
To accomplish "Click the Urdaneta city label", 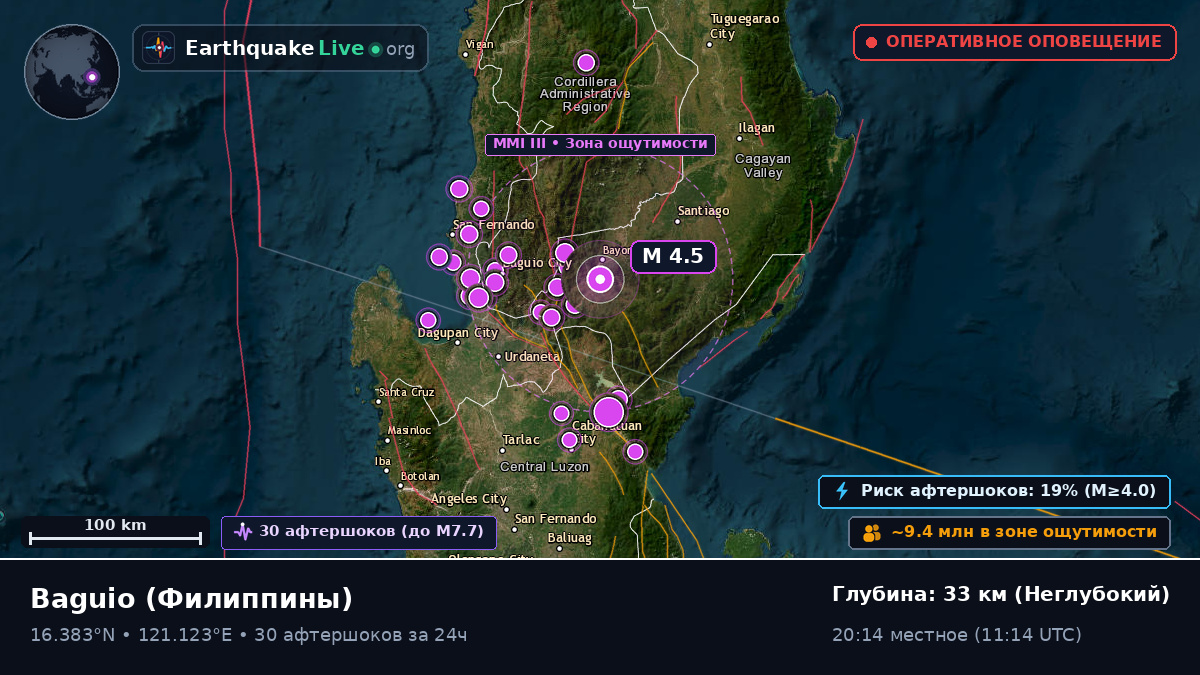I will point(533,356).
